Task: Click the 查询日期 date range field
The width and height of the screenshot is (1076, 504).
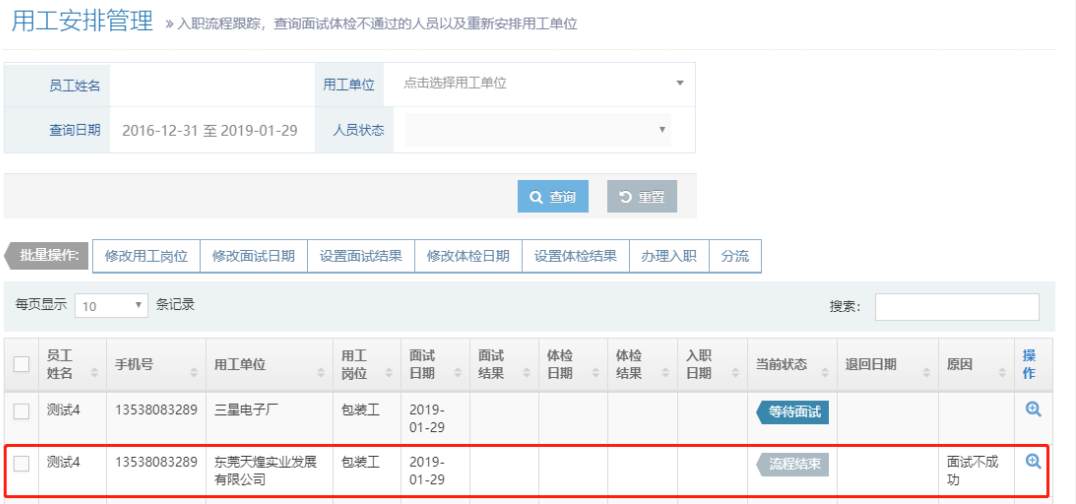Action: [x=210, y=130]
